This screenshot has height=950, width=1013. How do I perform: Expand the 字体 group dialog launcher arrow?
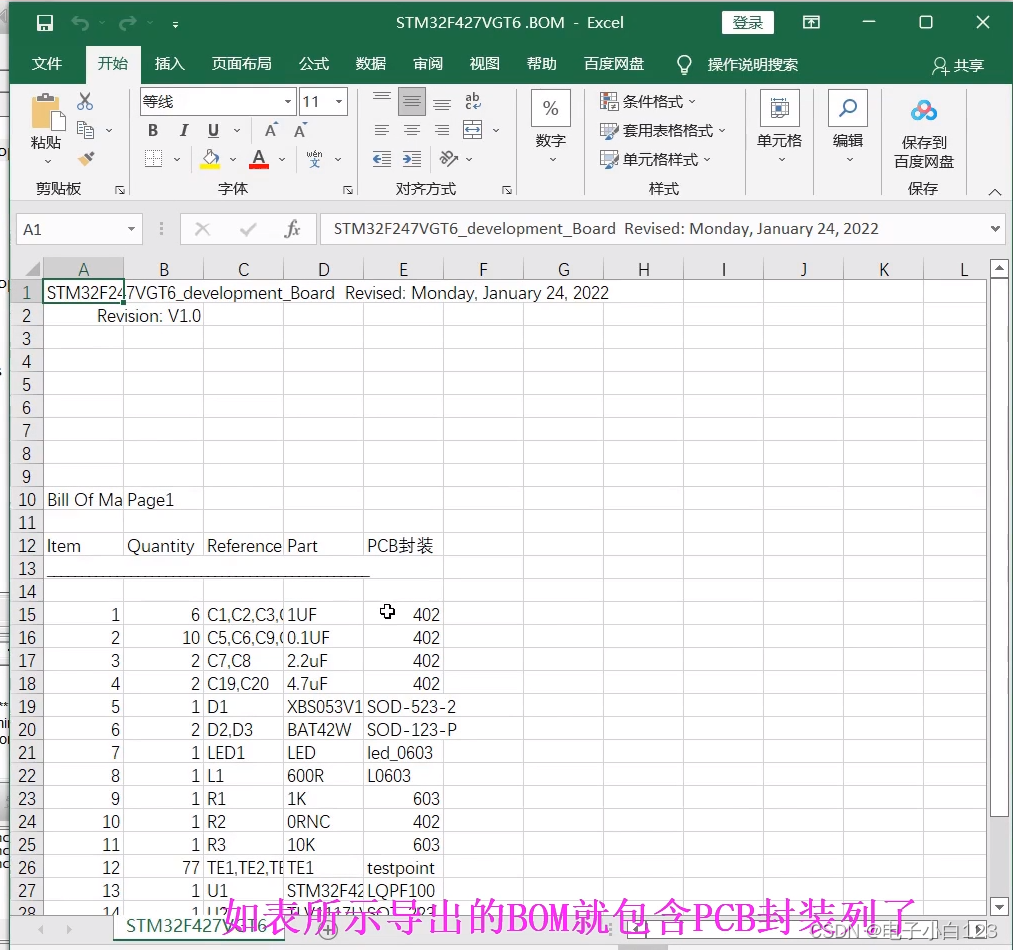[348, 188]
